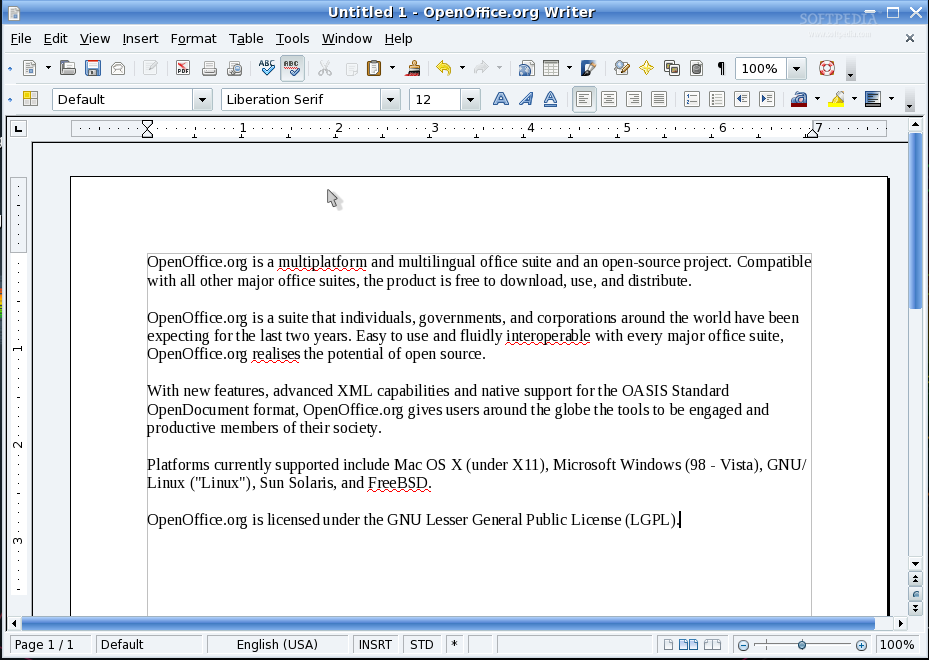Activate the Format Paintbrush tool
Image resolution: width=929 pixels, height=660 pixels.
click(412, 68)
